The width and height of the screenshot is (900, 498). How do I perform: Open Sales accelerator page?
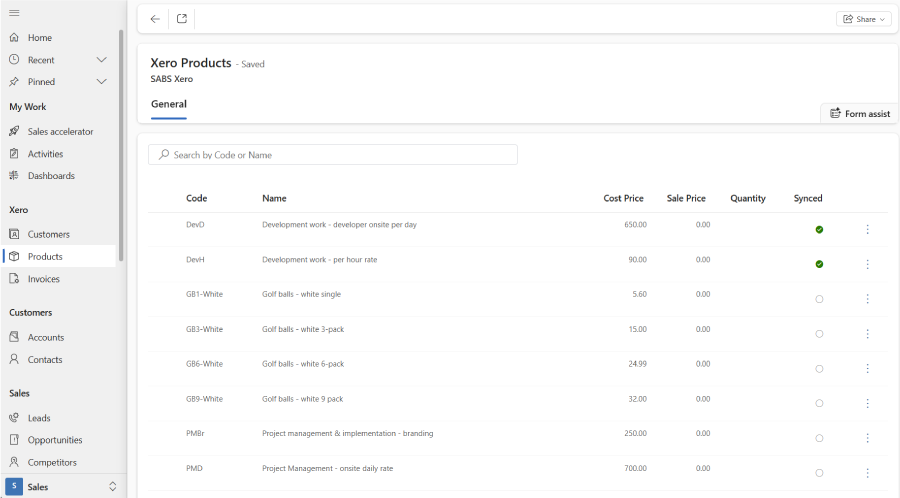point(59,131)
